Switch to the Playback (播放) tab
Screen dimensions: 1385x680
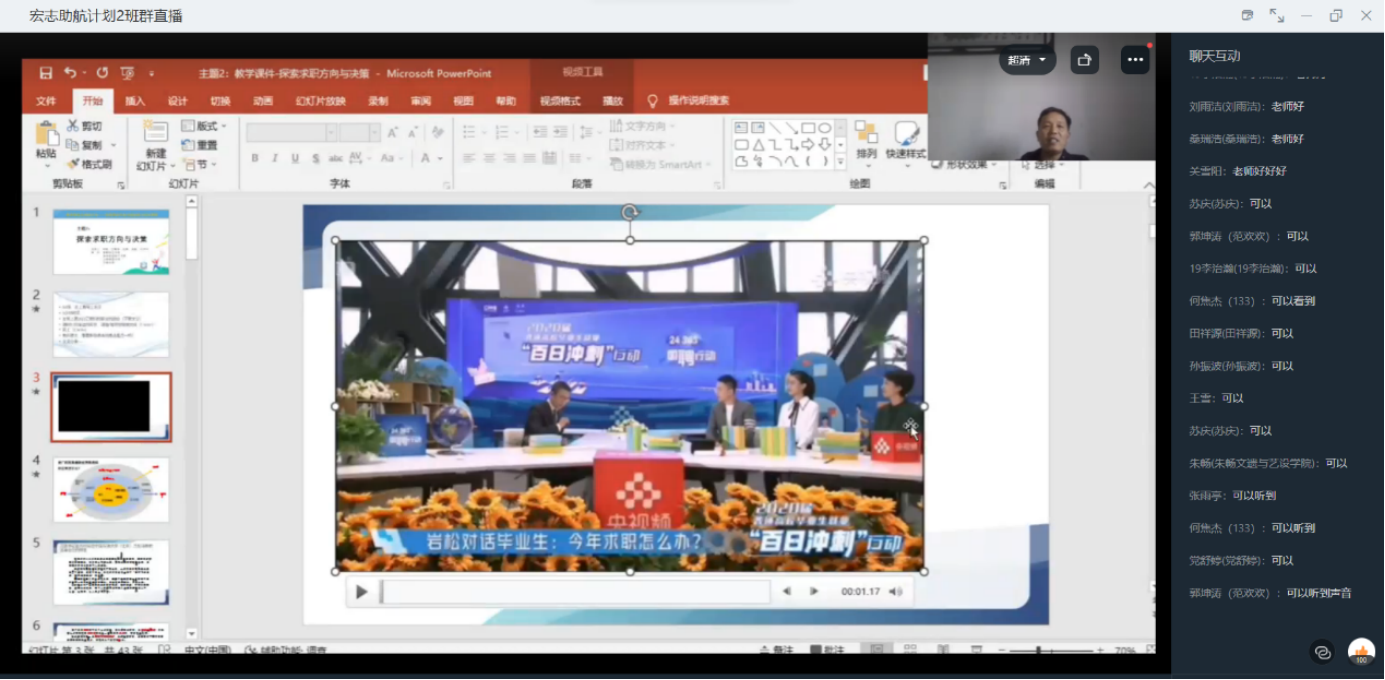click(612, 101)
